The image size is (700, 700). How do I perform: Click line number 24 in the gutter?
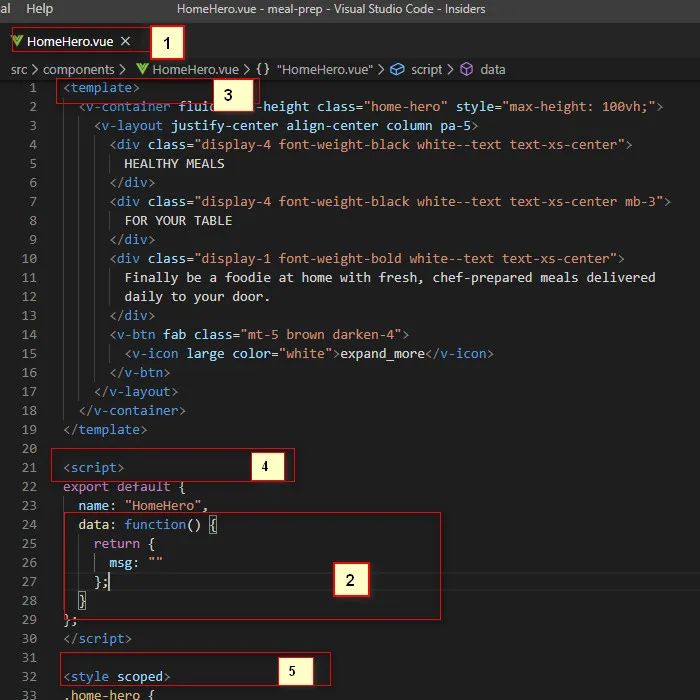click(29, 525)
